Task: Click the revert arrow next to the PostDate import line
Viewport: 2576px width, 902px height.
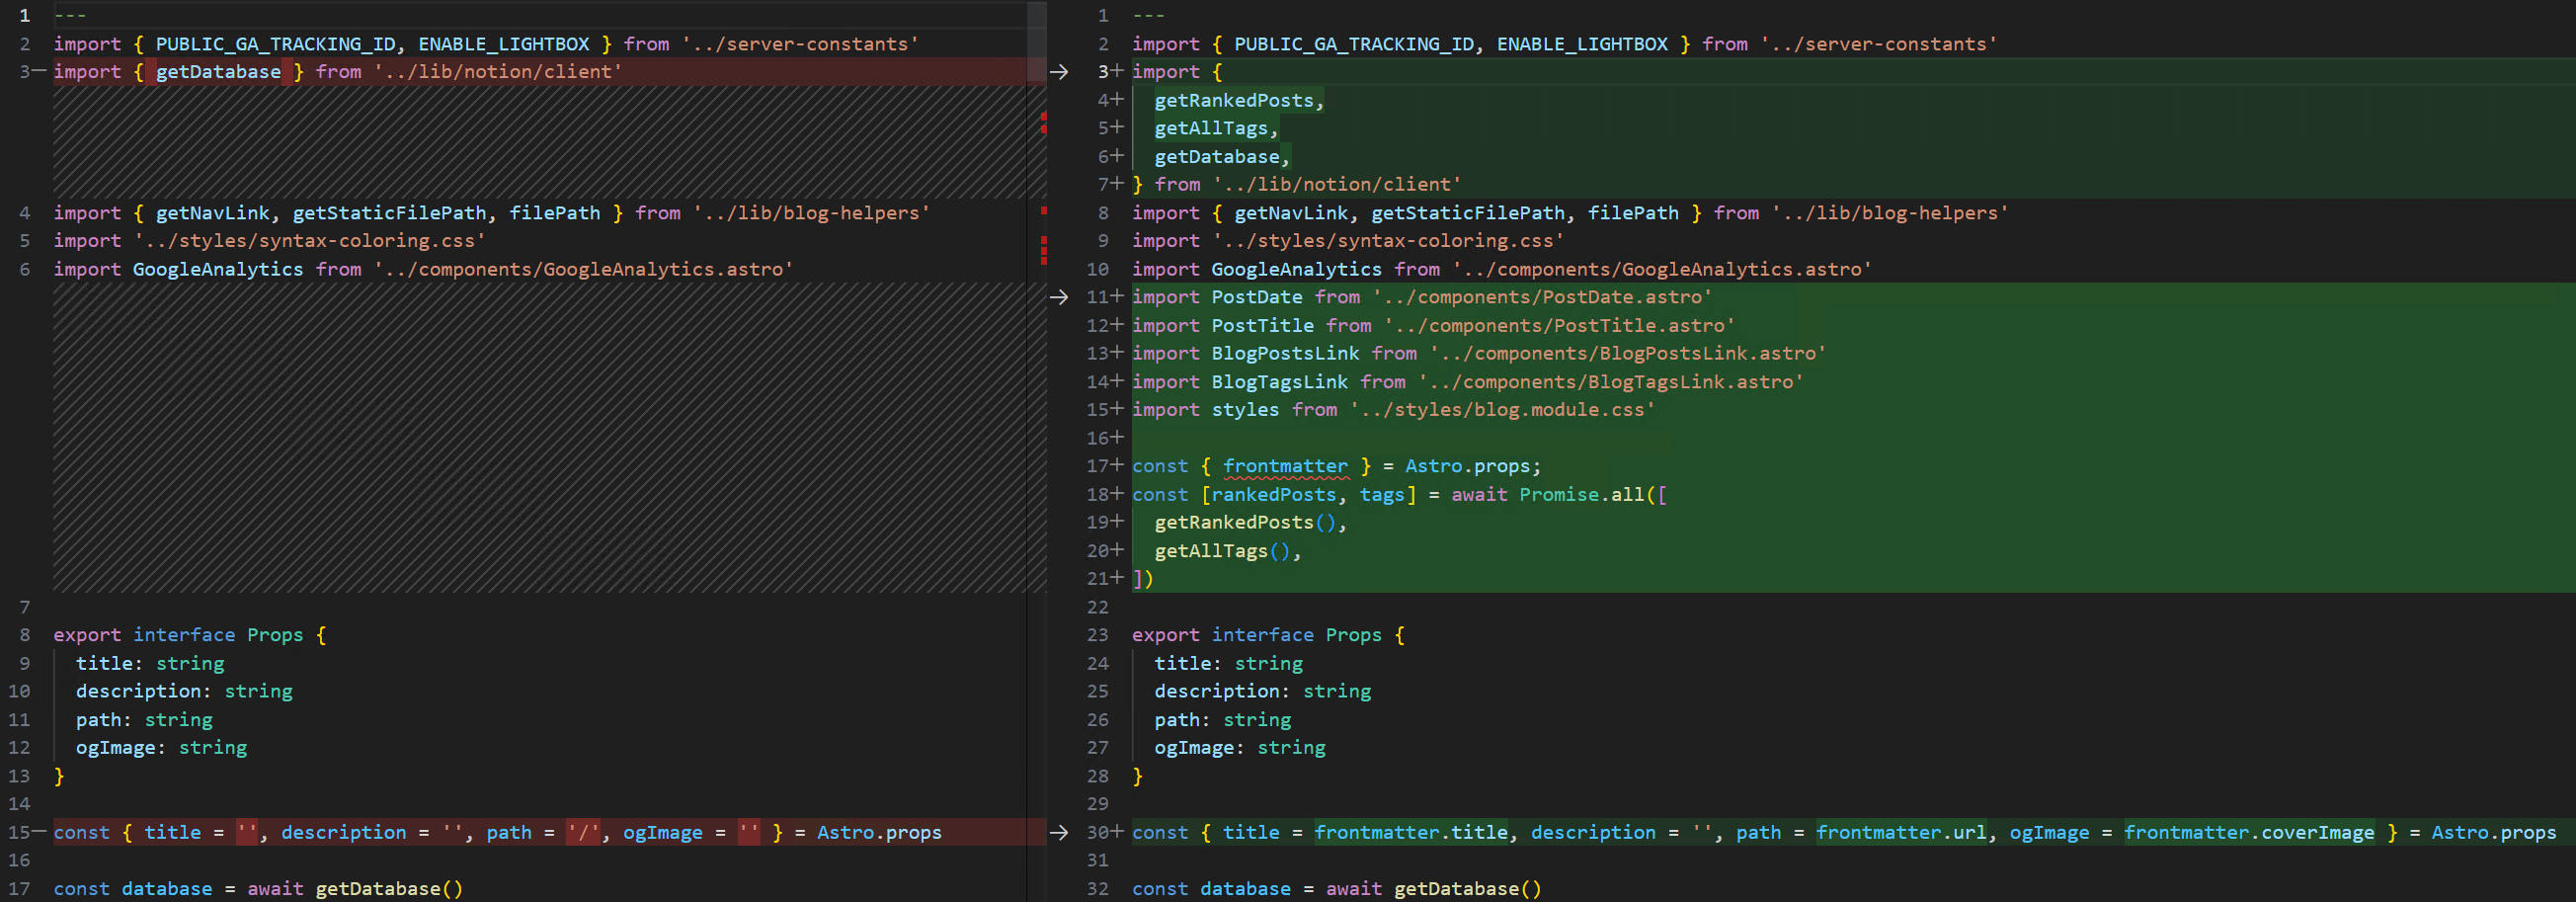Action: point(1059,297)
